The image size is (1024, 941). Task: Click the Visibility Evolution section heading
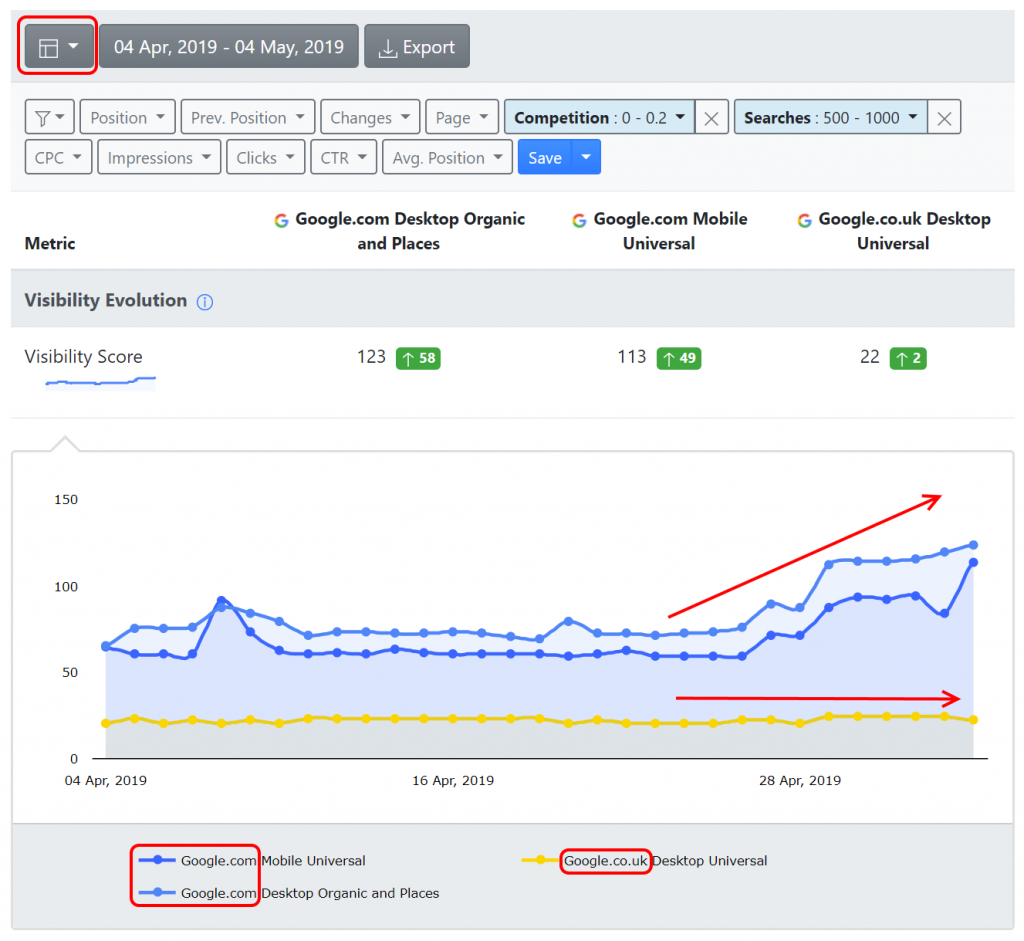[x=106, y=300]
